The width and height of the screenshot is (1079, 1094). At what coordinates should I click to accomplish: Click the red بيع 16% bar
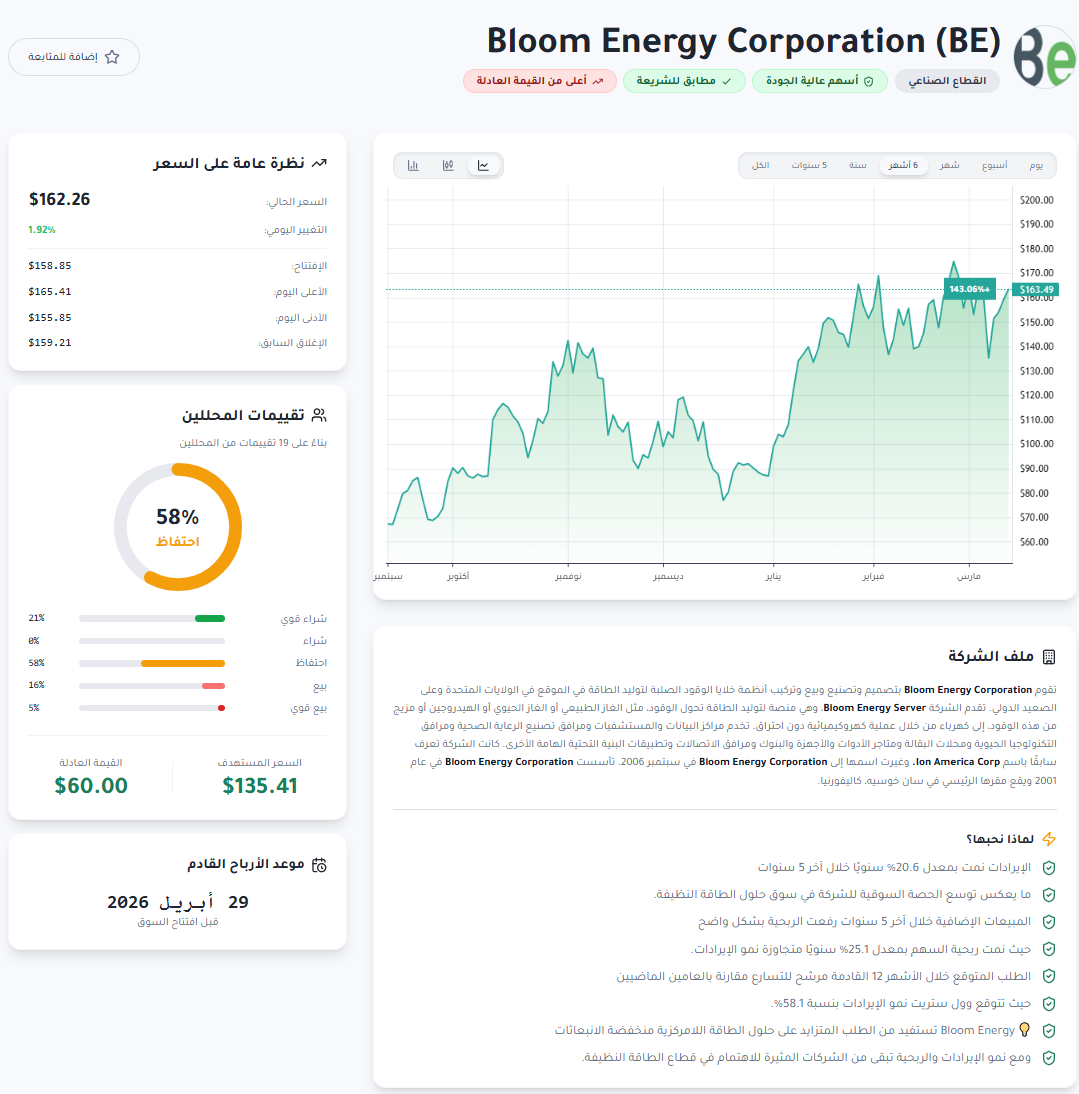point(213,686)
